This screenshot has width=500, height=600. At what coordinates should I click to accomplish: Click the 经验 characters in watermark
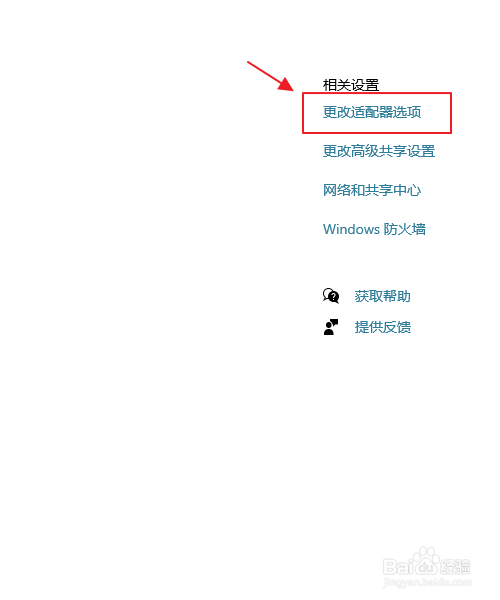pos(455,567)
